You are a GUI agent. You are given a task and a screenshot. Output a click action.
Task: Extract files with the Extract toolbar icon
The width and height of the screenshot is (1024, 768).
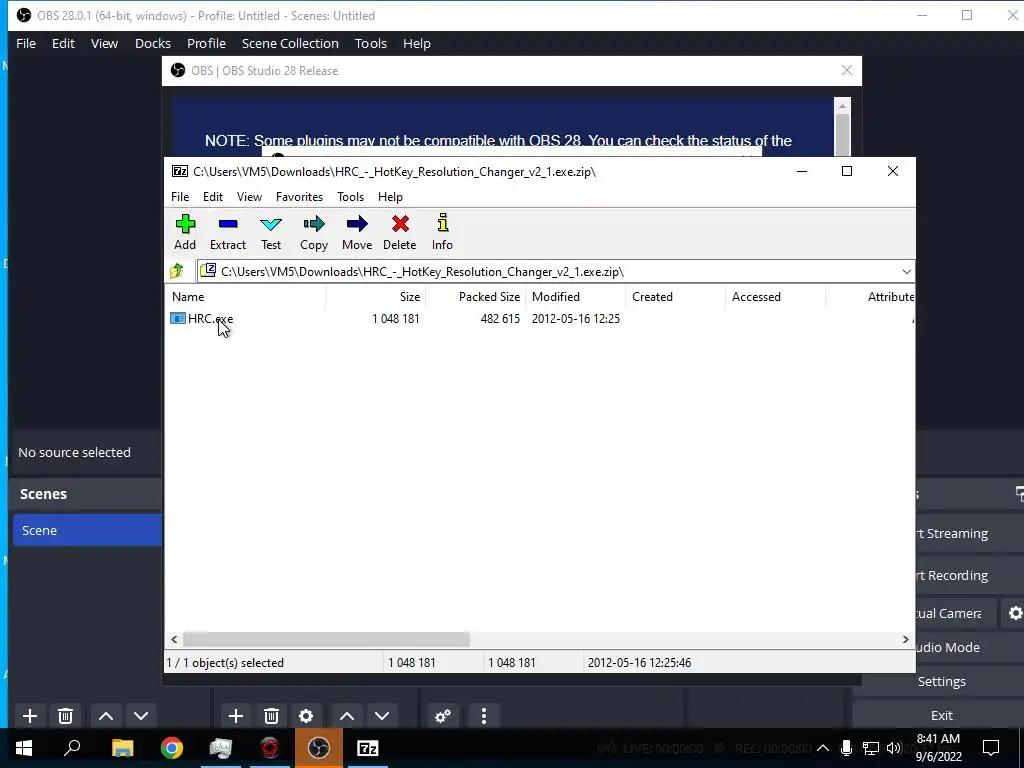[227, 232]
